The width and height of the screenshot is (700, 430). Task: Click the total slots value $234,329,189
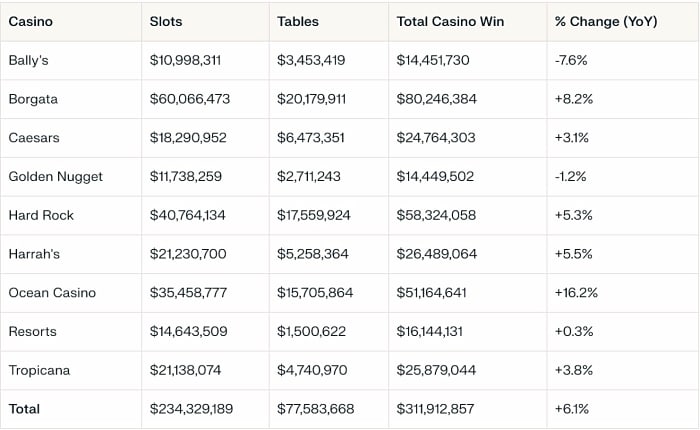click(x=192, y=409)
